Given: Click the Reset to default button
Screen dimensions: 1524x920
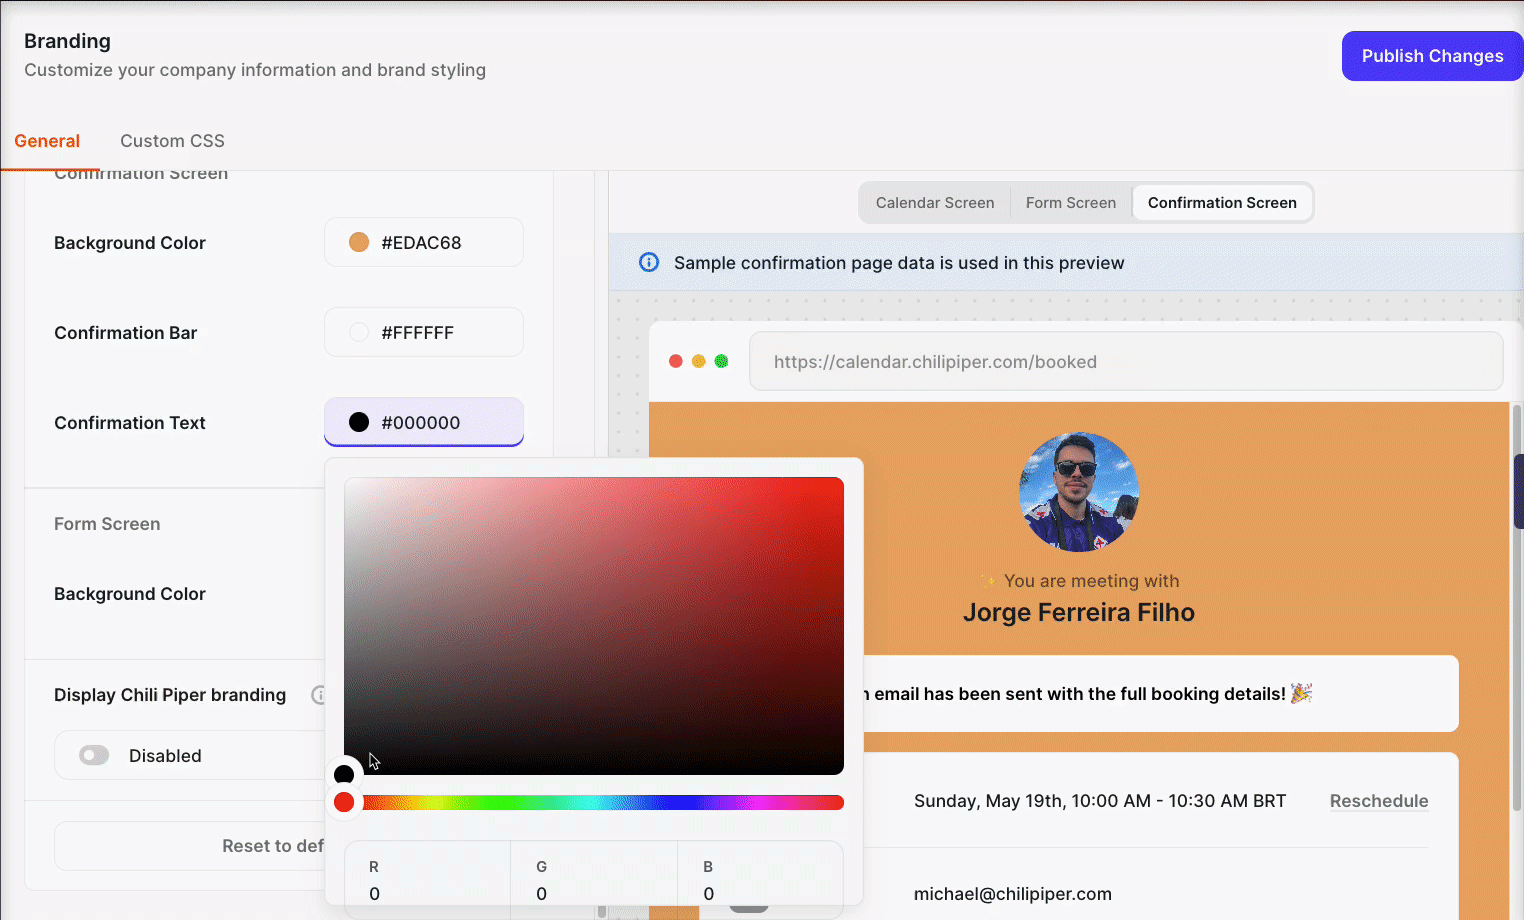Looking at the screenshot, I should (190, 846).
